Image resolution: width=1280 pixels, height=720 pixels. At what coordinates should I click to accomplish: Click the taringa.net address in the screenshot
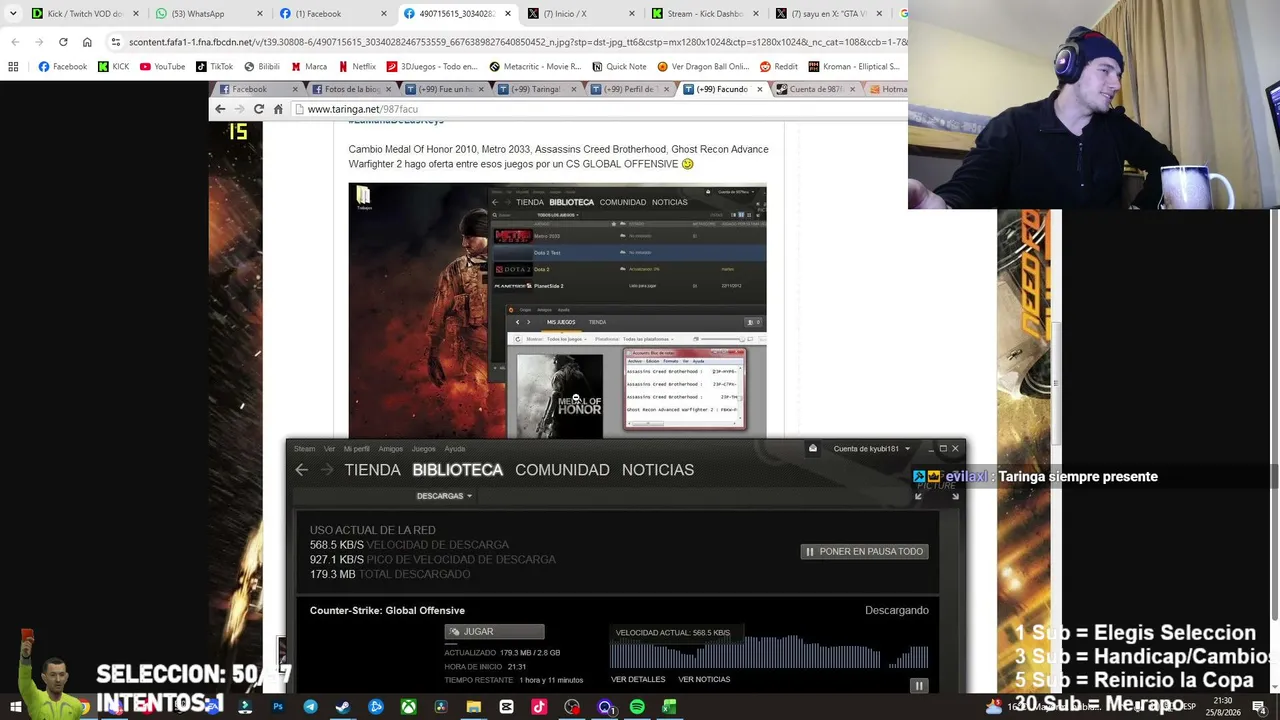(363, 109)
